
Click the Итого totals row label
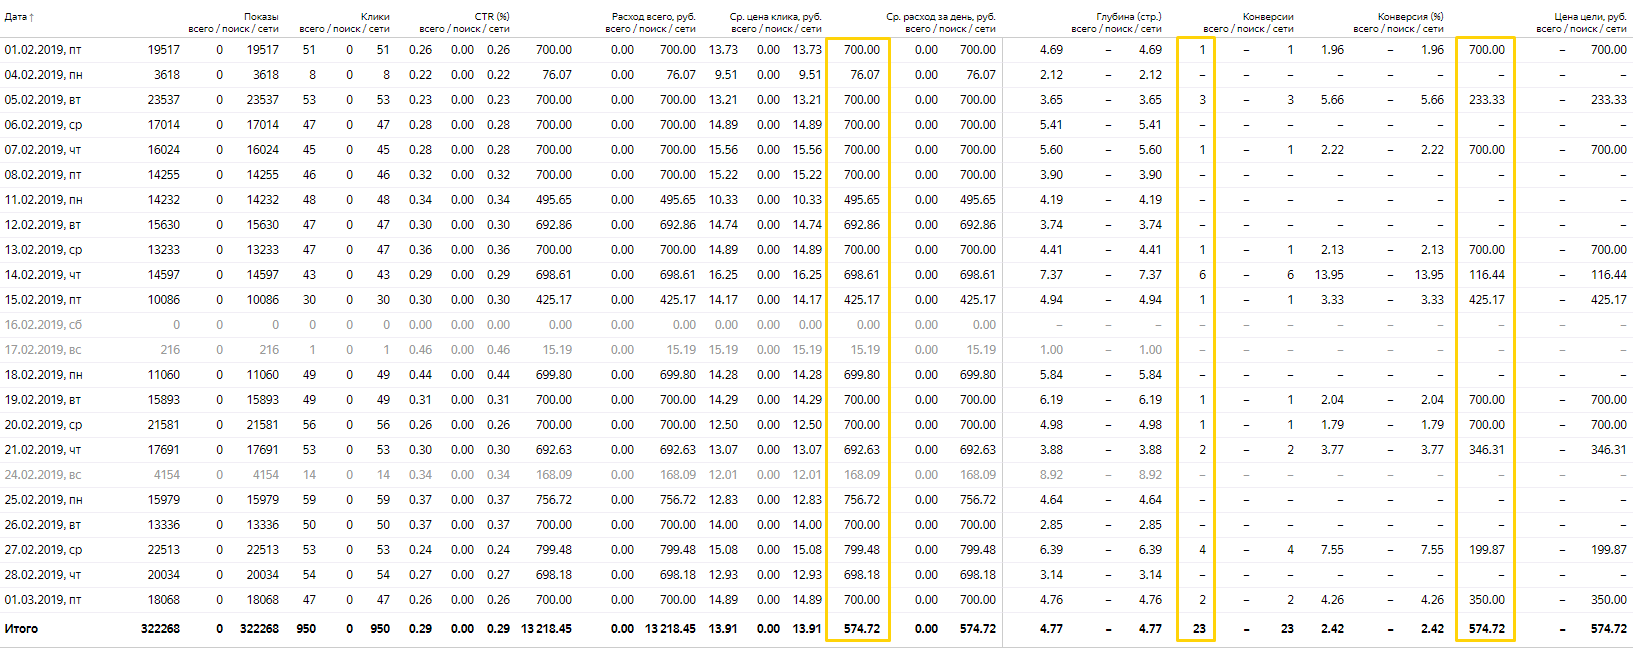21,629
